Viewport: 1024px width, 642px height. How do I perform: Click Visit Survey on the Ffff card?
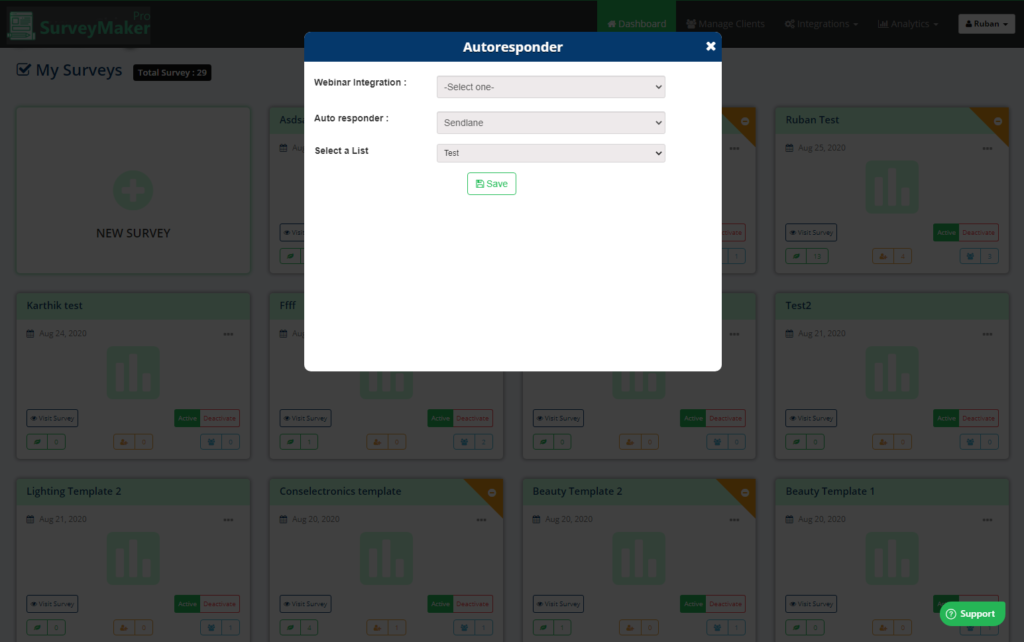pyautogui.click(x=306, y=418)
